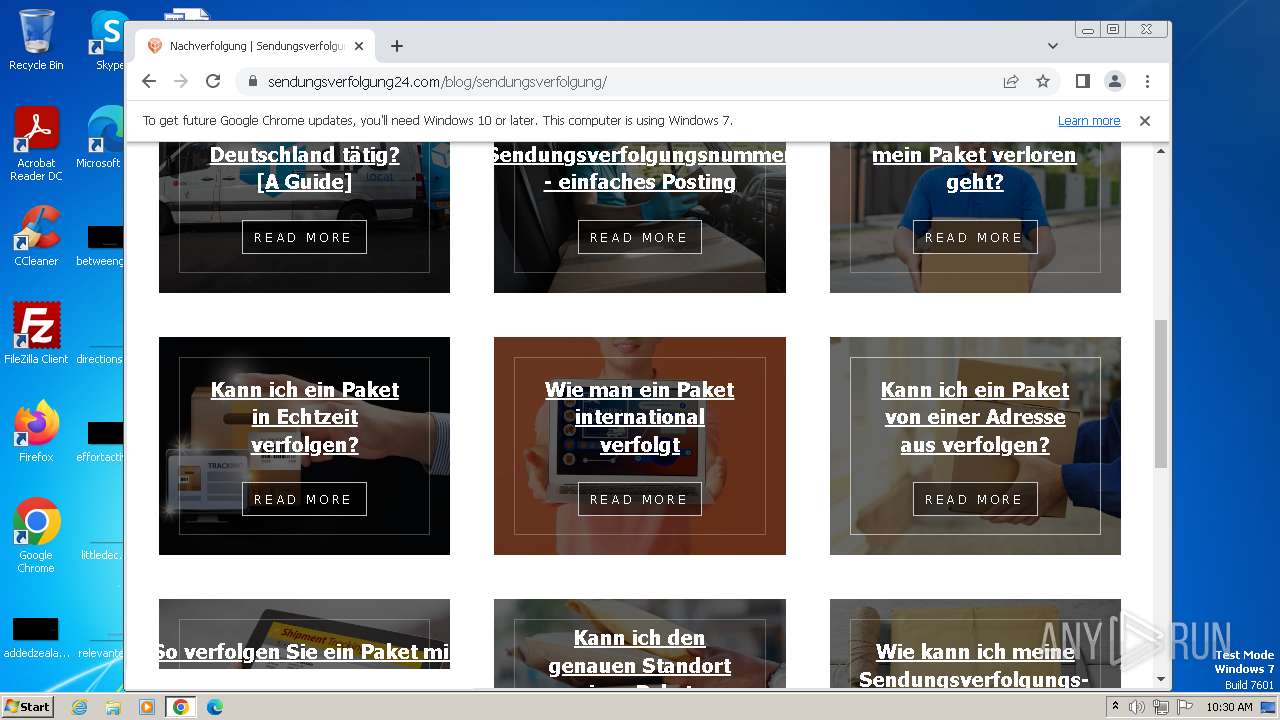Open article 'Deutschland tätig? [A Guide]'
This screenshot has height=720, width=1280.
click(x=304, y=168)
